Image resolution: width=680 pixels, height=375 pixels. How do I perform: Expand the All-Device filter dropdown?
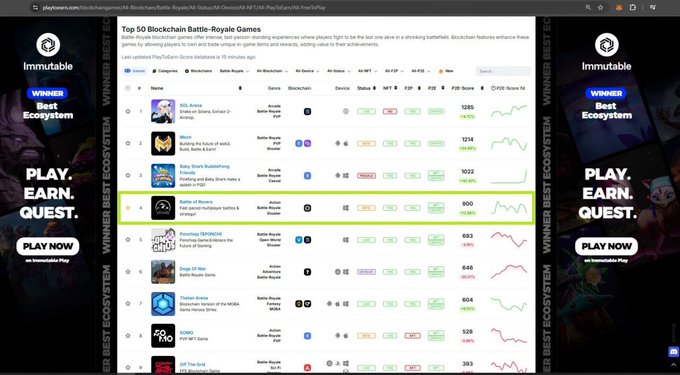(x=307, y=71)
